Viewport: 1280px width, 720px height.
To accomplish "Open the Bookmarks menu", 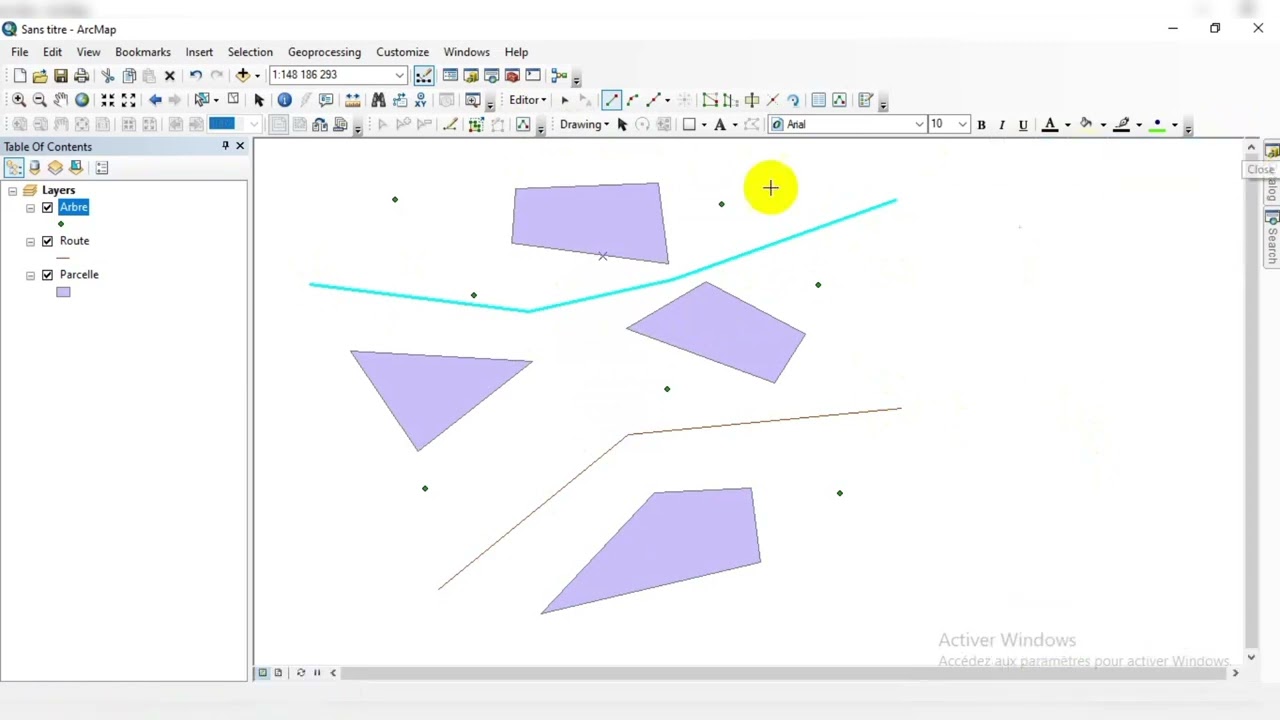I will coord(143,52).
